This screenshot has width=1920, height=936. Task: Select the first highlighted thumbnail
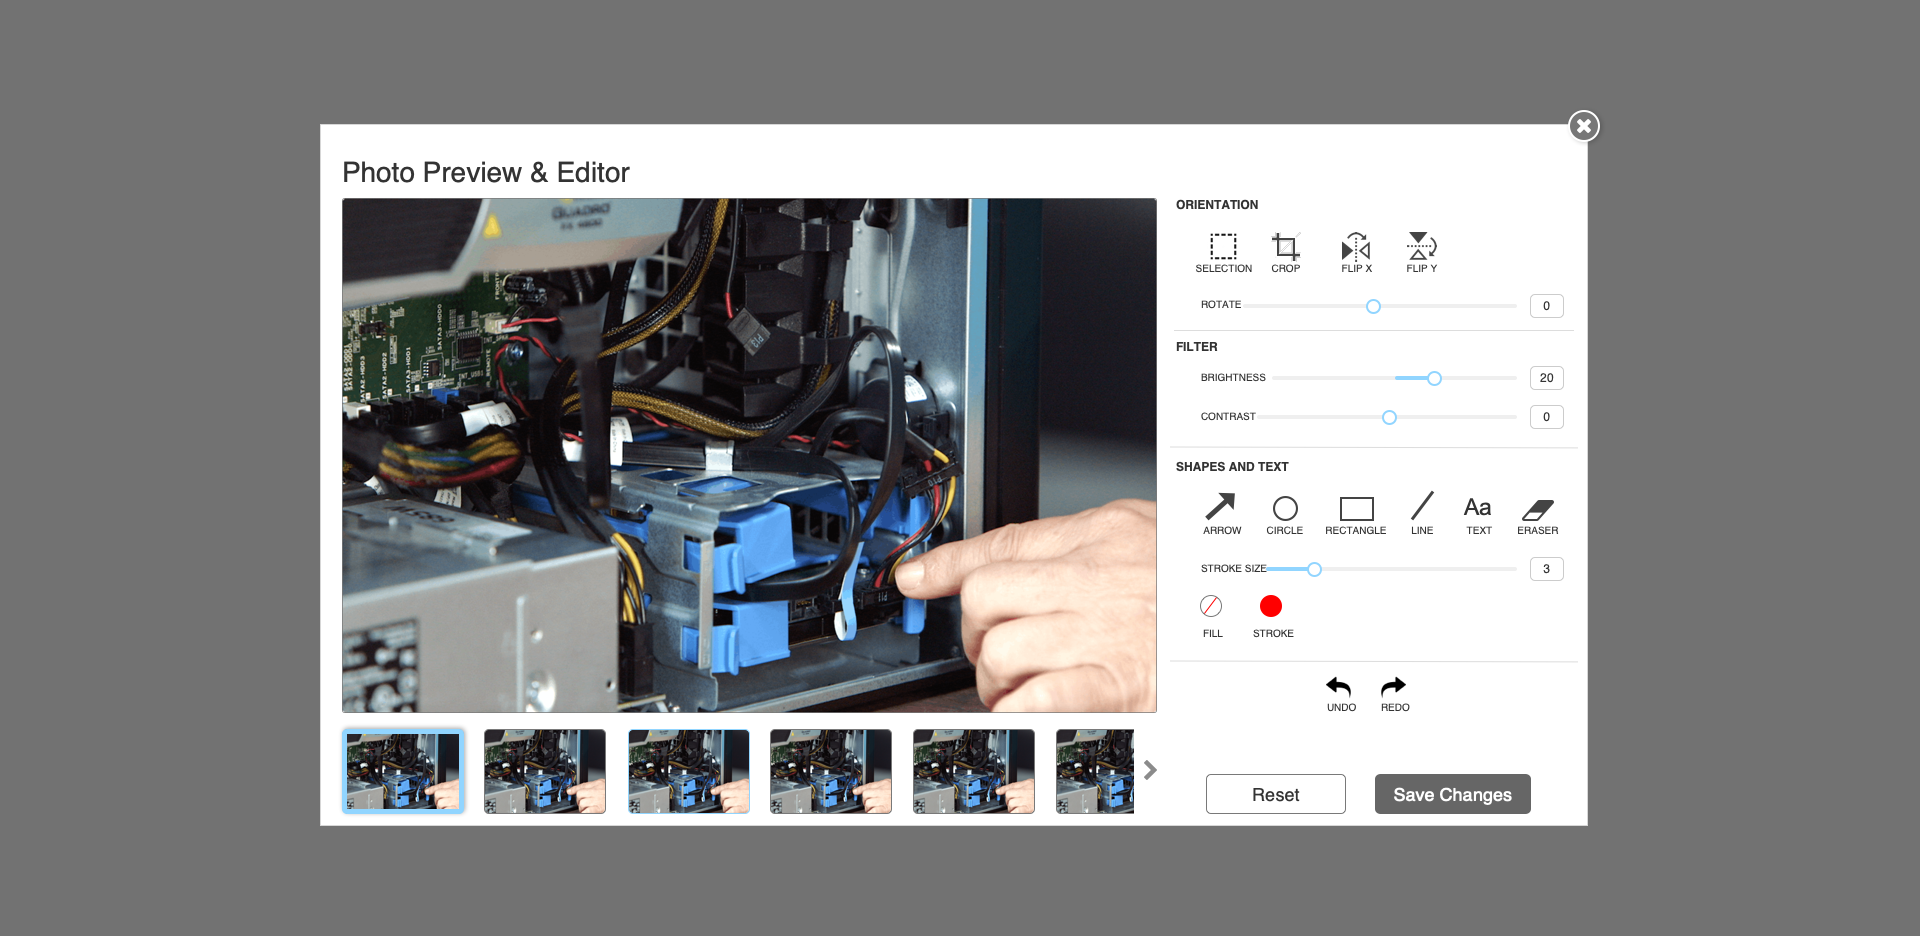[403, 771]
